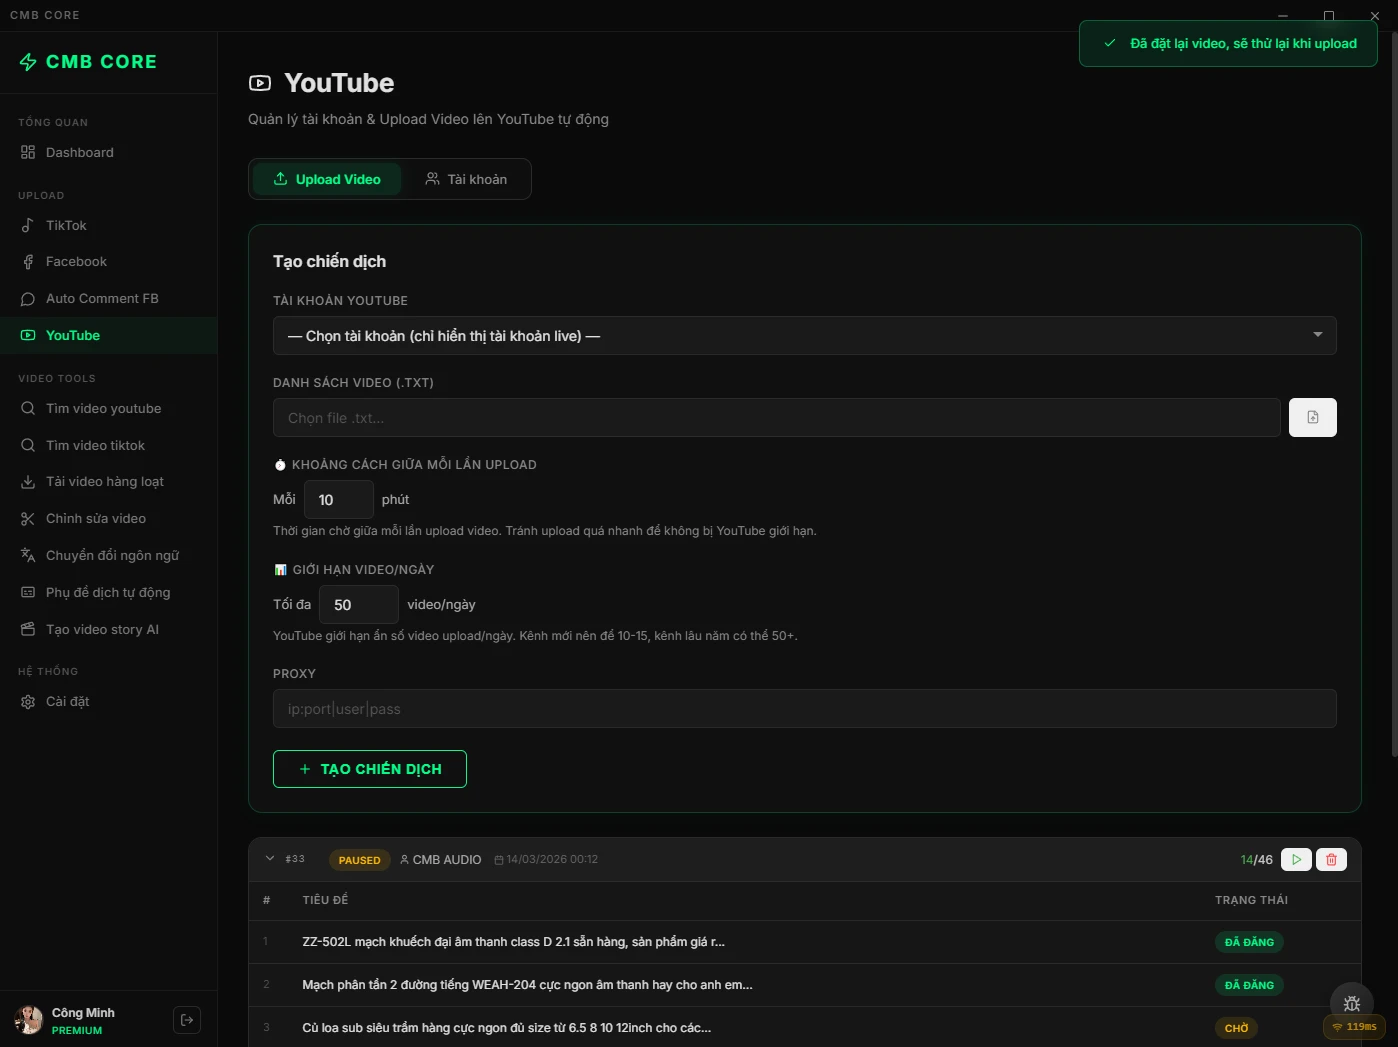The image size is (1398, 1047).
Task: Open Dashboard from the sidebar
Action: point(79,153)
